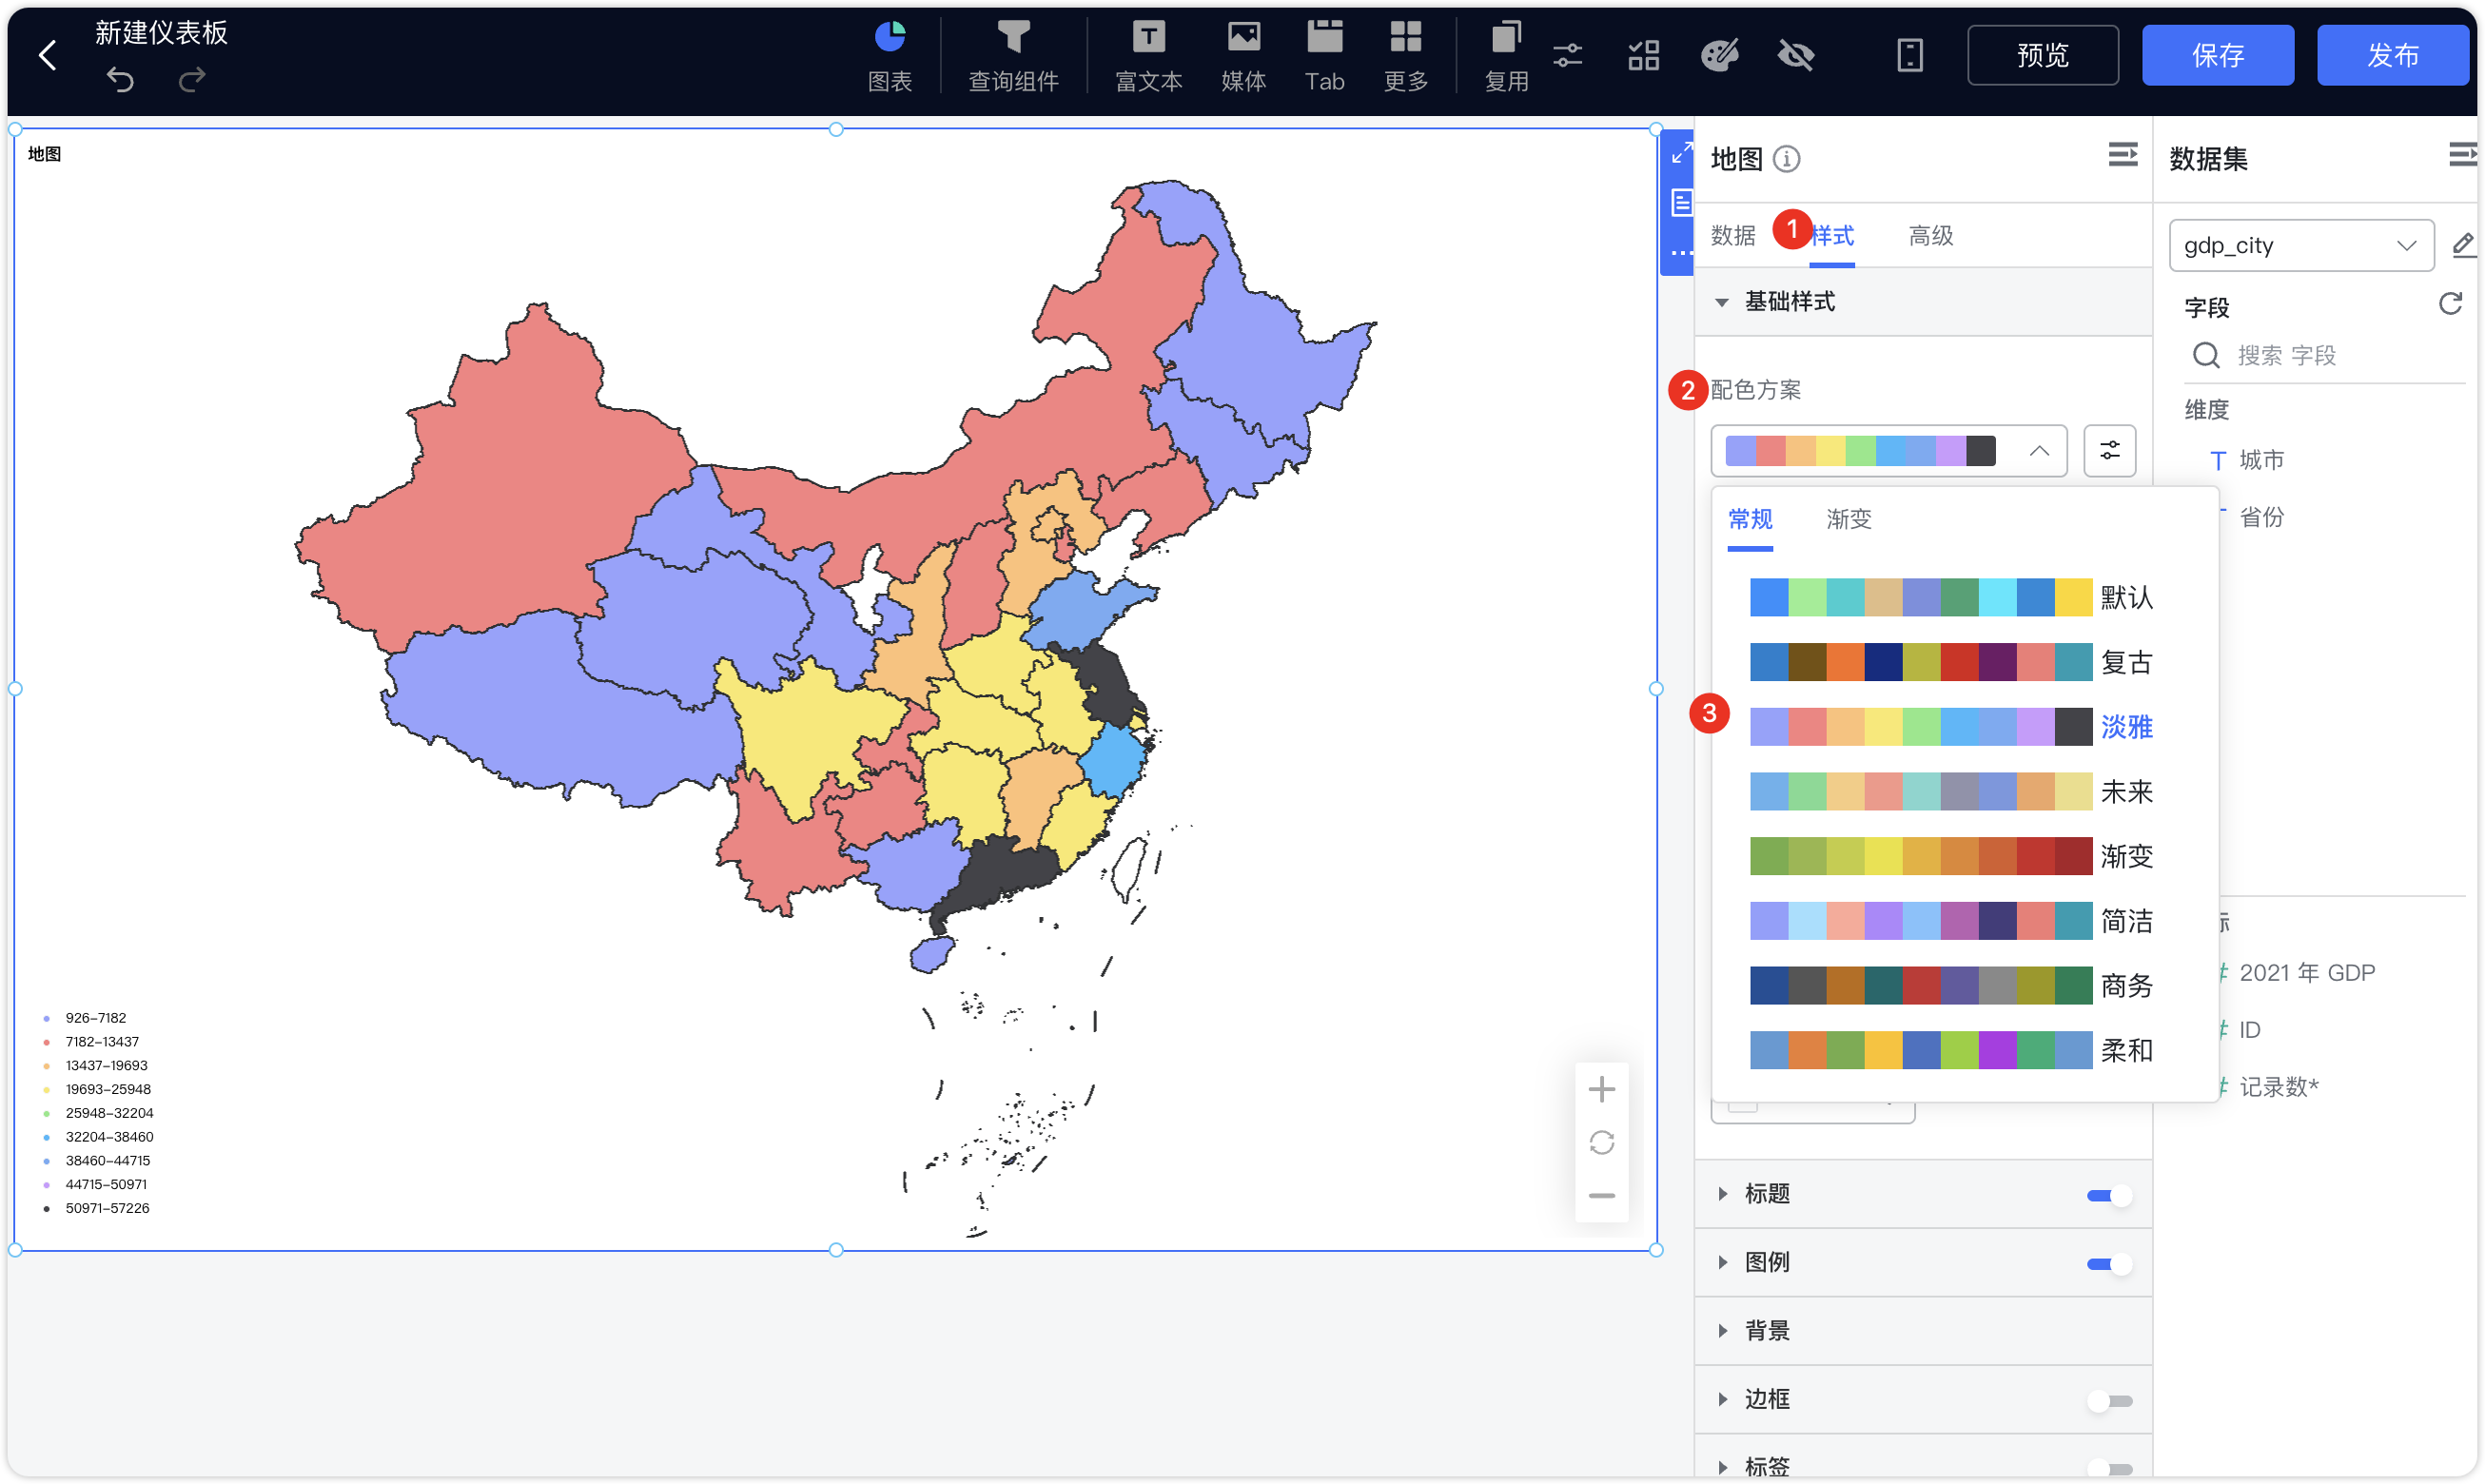The image size is (2485, 1484).
Task: Open the 图表 chart component
Action: point(889,57)
